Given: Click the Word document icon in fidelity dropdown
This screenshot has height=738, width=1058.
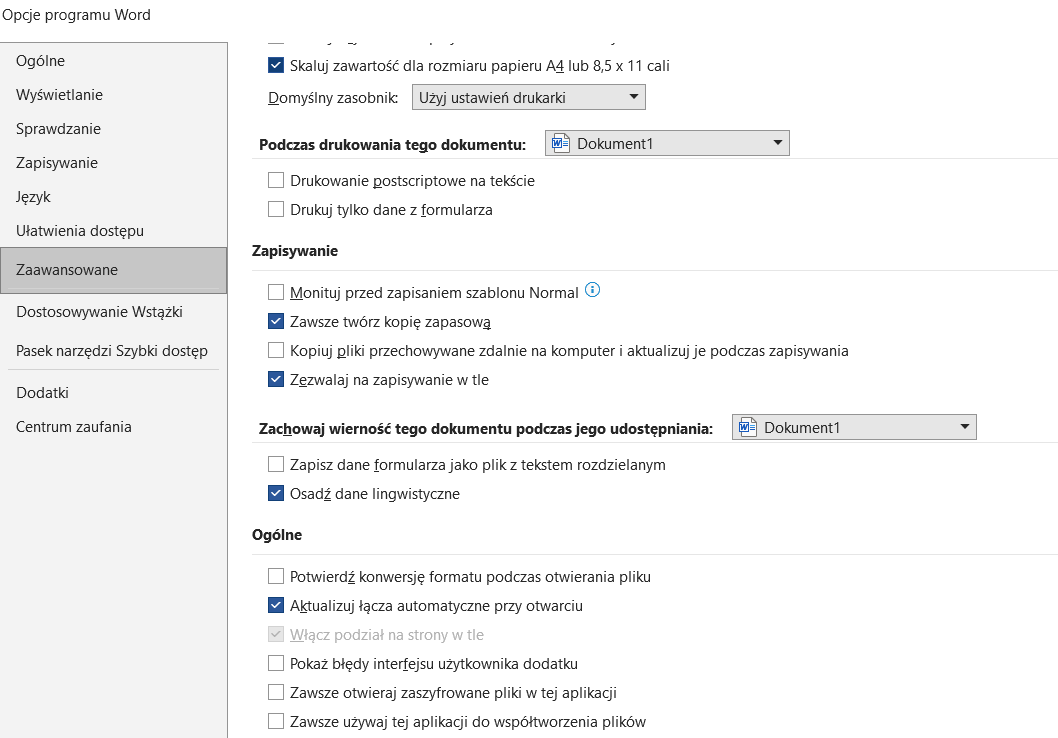Looking at the screenshot, I should pos(747,427).
